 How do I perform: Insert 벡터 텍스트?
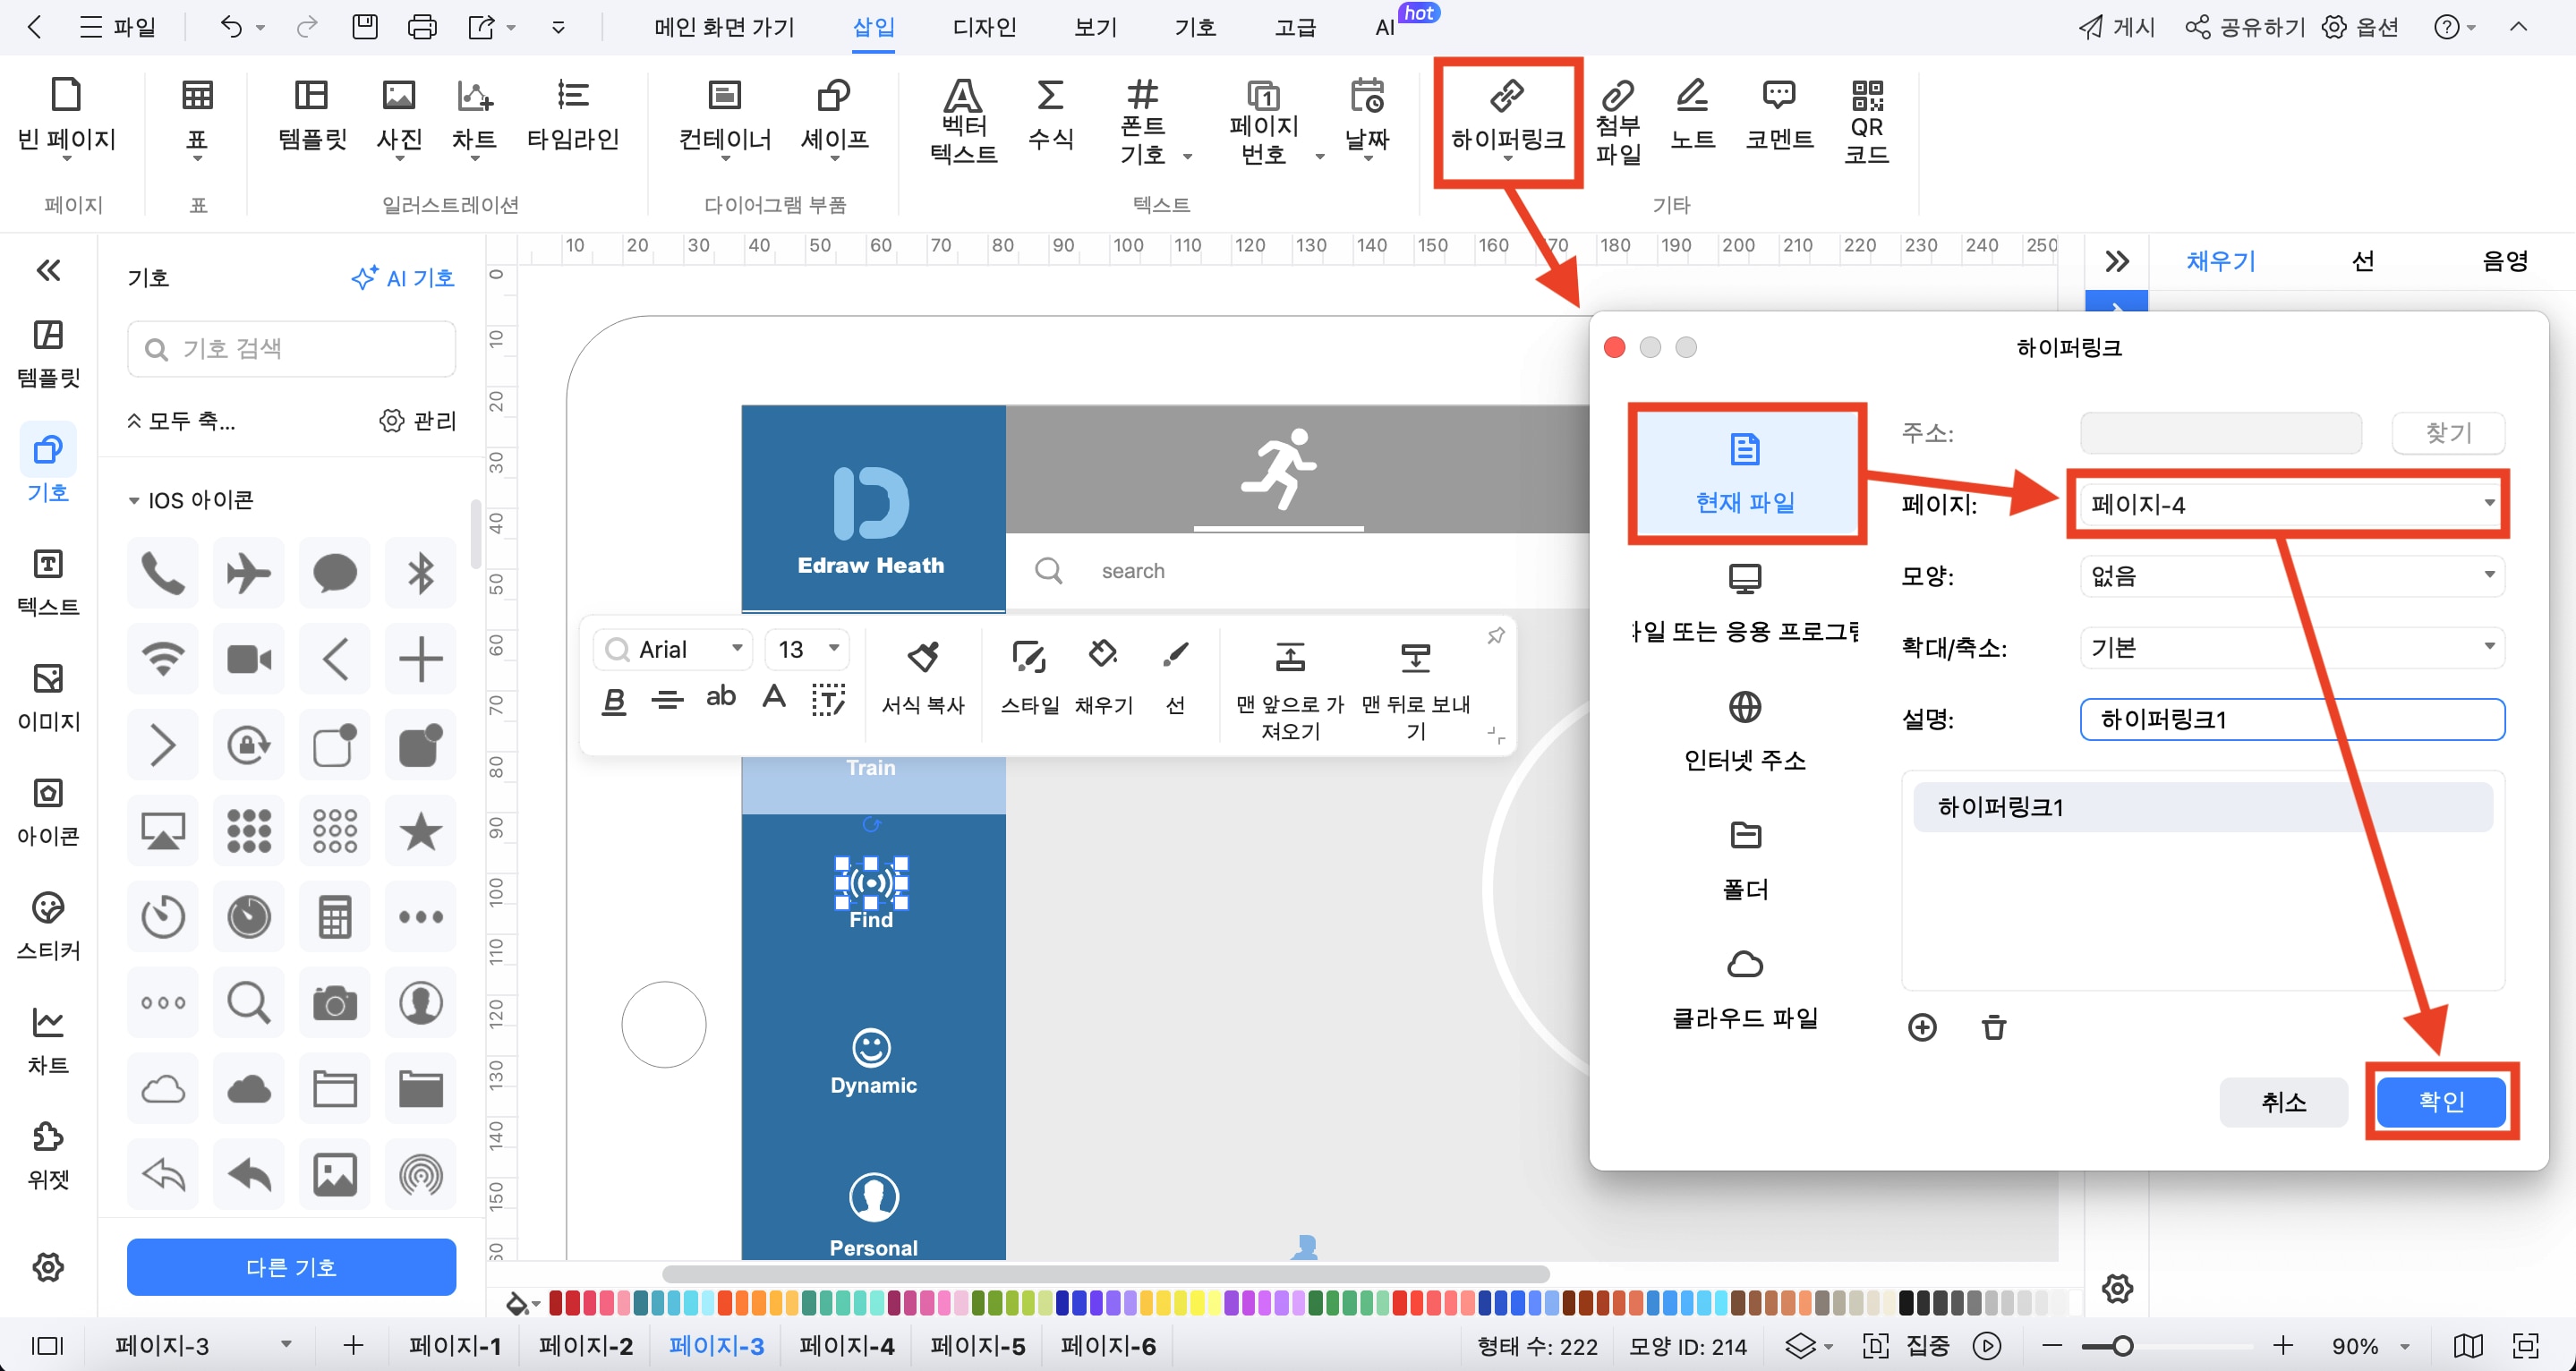coord(962,120)
